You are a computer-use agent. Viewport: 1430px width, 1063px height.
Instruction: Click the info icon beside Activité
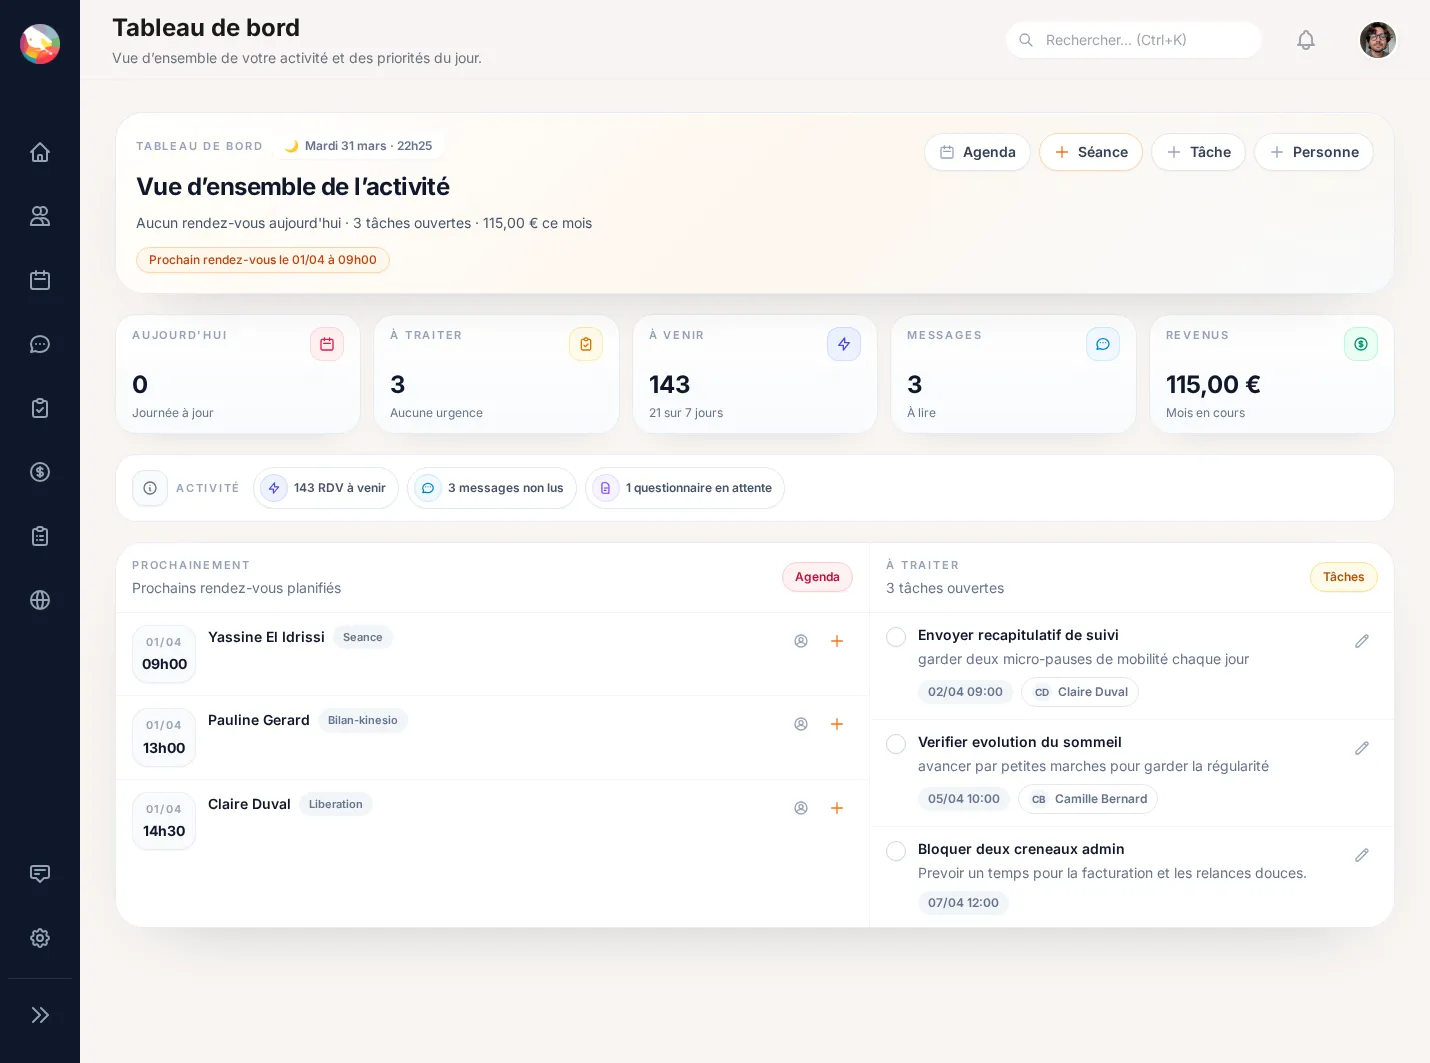pos(150,488)
